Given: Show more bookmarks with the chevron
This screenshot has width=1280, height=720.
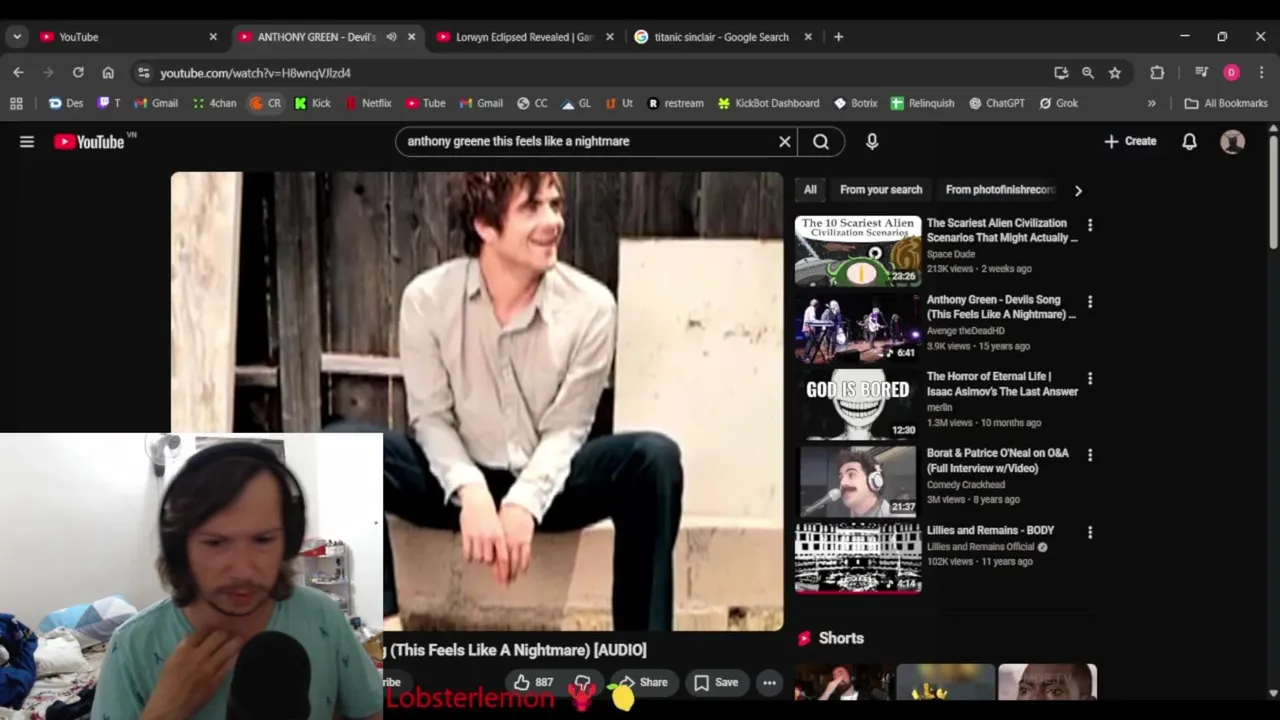Looking at the screenshot, I should [x=1151, y=103].
